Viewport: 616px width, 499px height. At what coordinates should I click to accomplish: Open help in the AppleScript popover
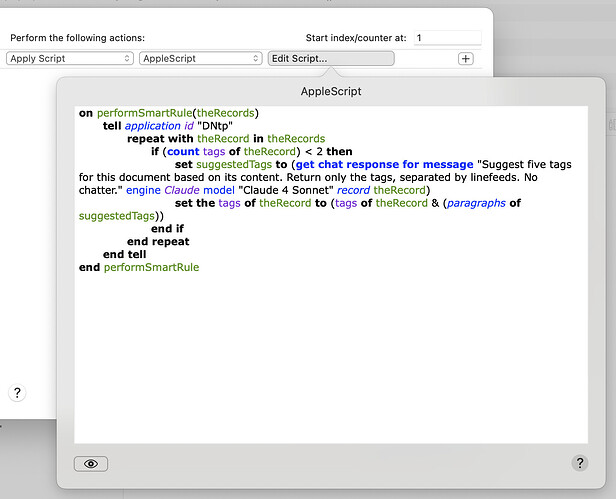tap(579, 463)
